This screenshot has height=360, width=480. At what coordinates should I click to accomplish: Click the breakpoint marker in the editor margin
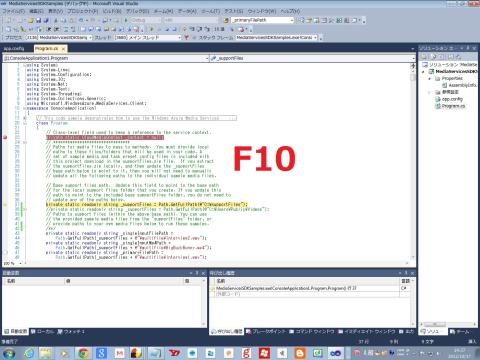point(5,137)
